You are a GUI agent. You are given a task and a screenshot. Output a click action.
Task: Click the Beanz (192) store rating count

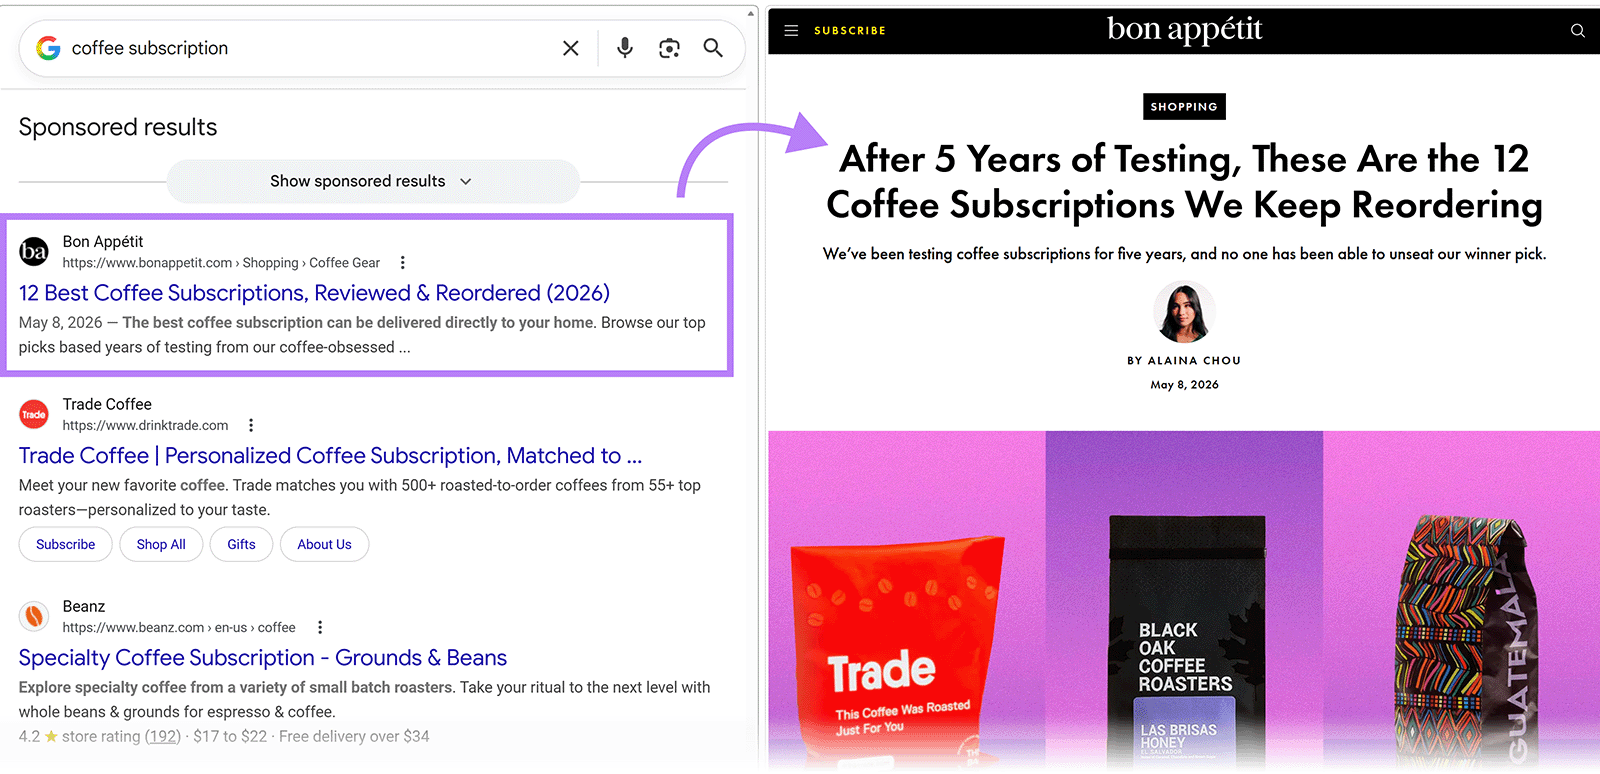click(x=163, y=736)
